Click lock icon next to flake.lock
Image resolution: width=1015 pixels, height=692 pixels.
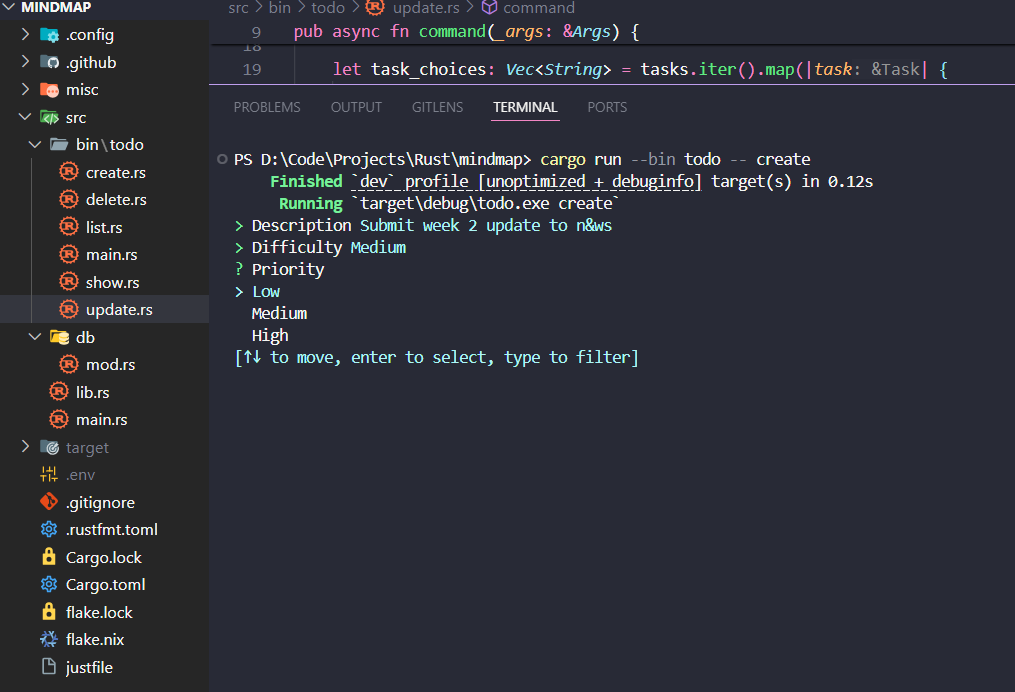point(49,612)
